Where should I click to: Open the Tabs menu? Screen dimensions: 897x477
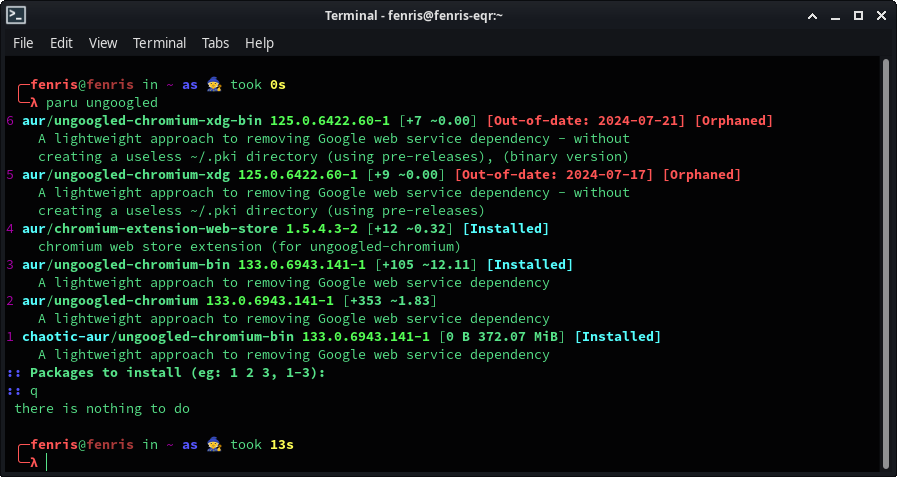tap(216, 43)
